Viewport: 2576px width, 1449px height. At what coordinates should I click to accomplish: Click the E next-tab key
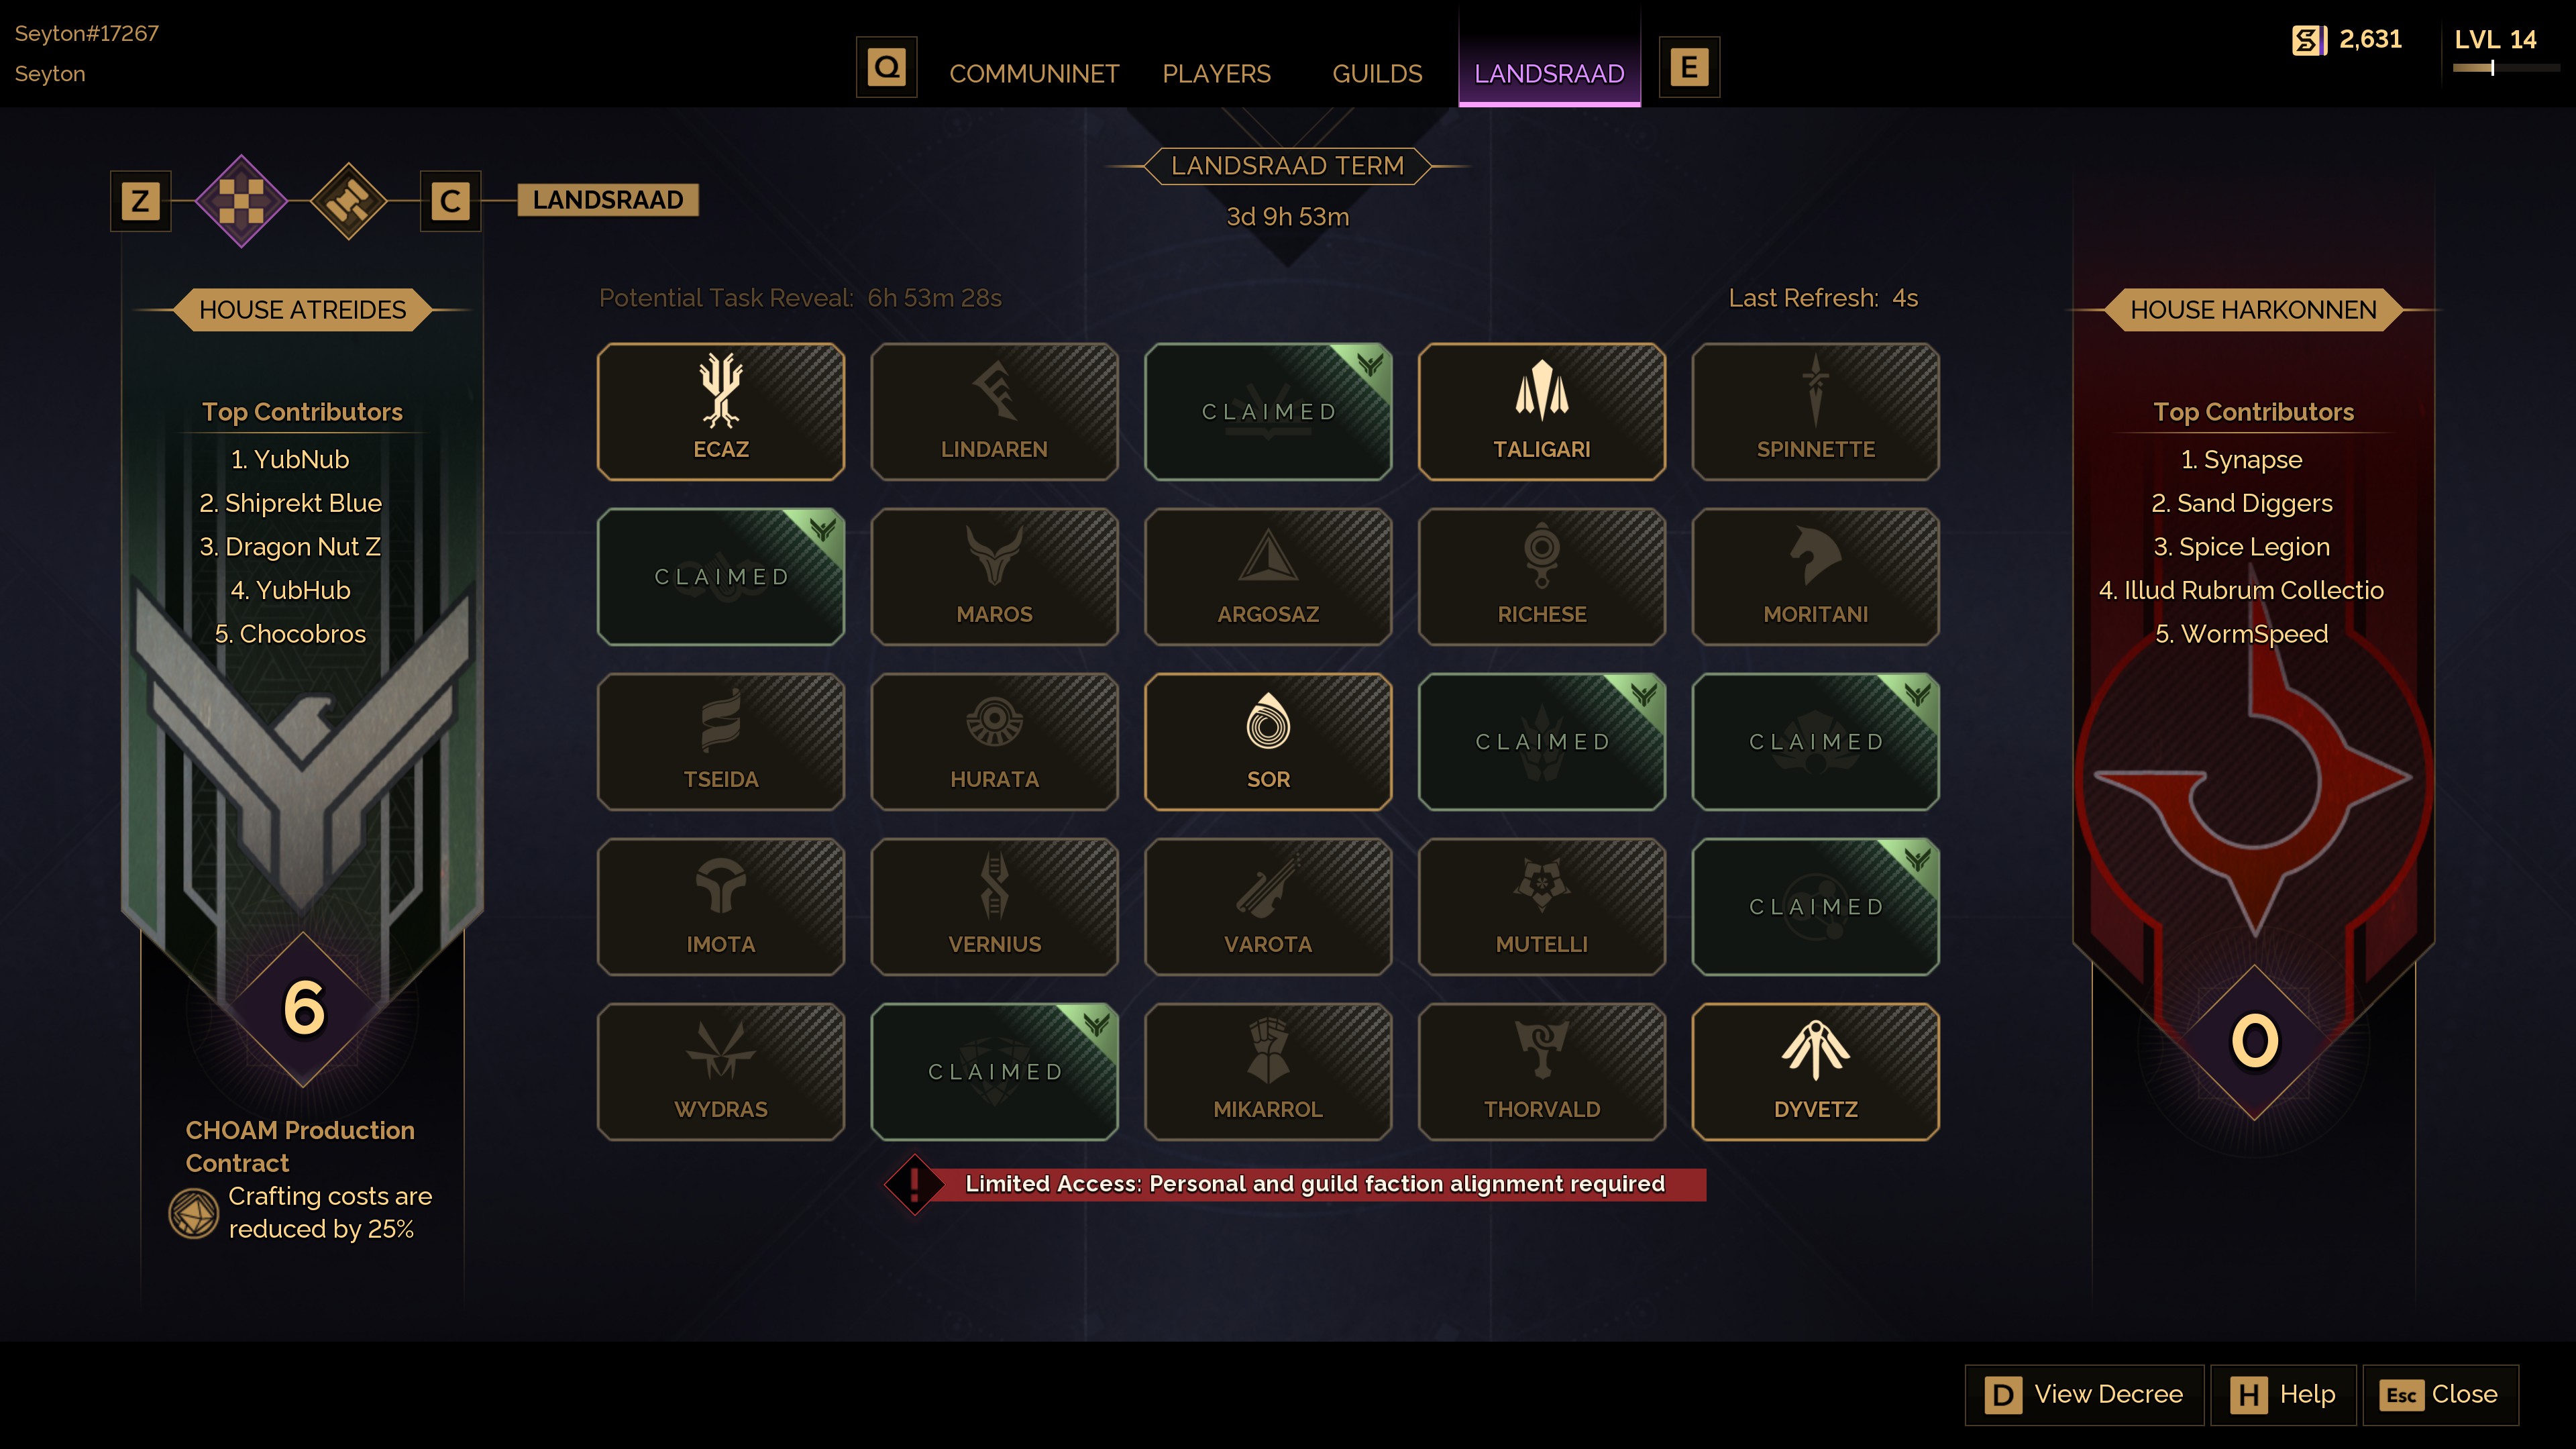(1689, 68)
